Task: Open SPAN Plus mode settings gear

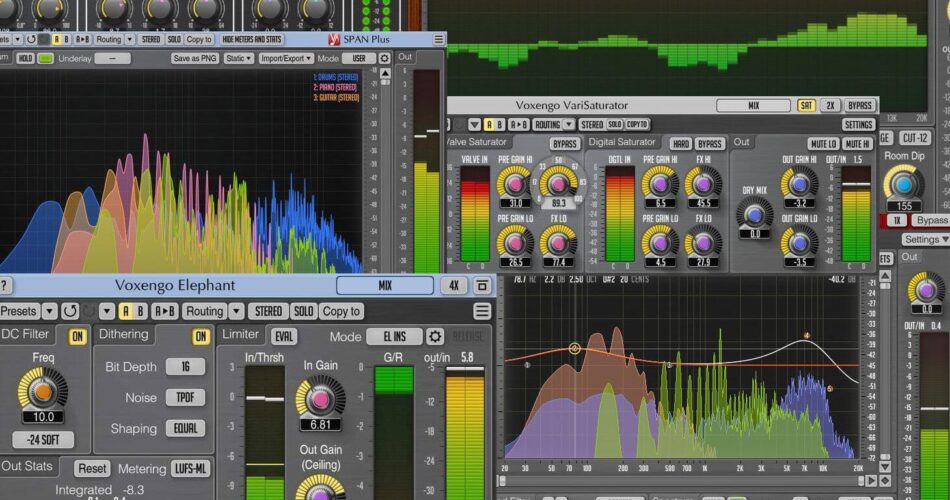Action: pyautogui.click(x=384, y=58)
